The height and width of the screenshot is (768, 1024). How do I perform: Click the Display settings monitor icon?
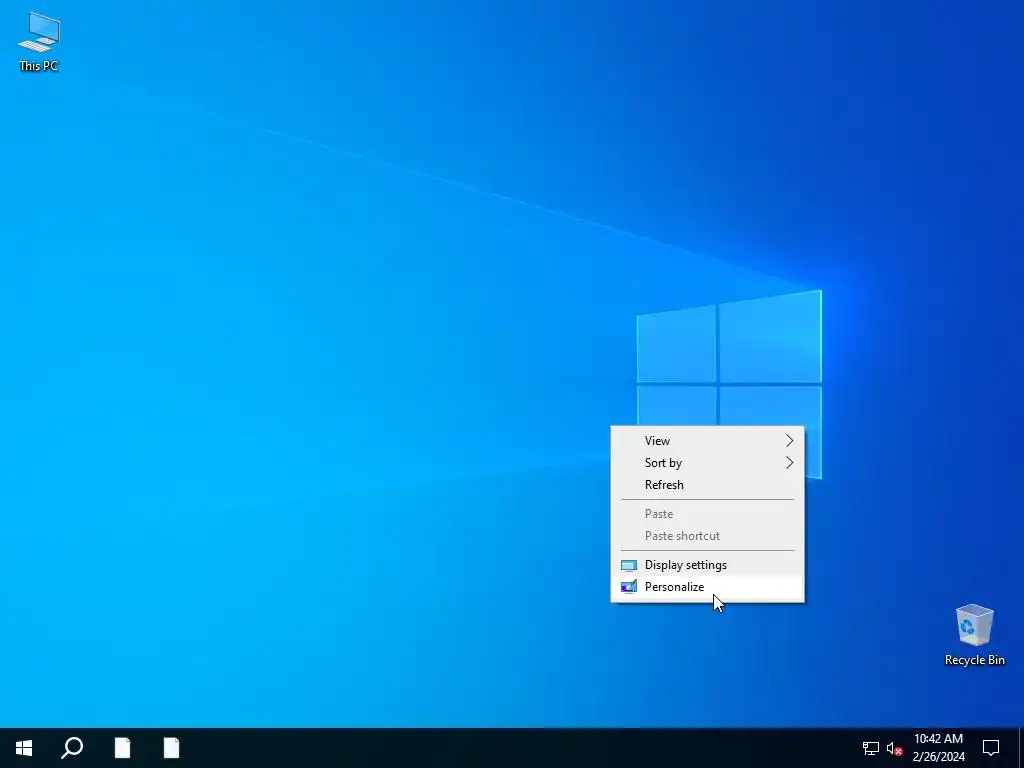[628, 566]
